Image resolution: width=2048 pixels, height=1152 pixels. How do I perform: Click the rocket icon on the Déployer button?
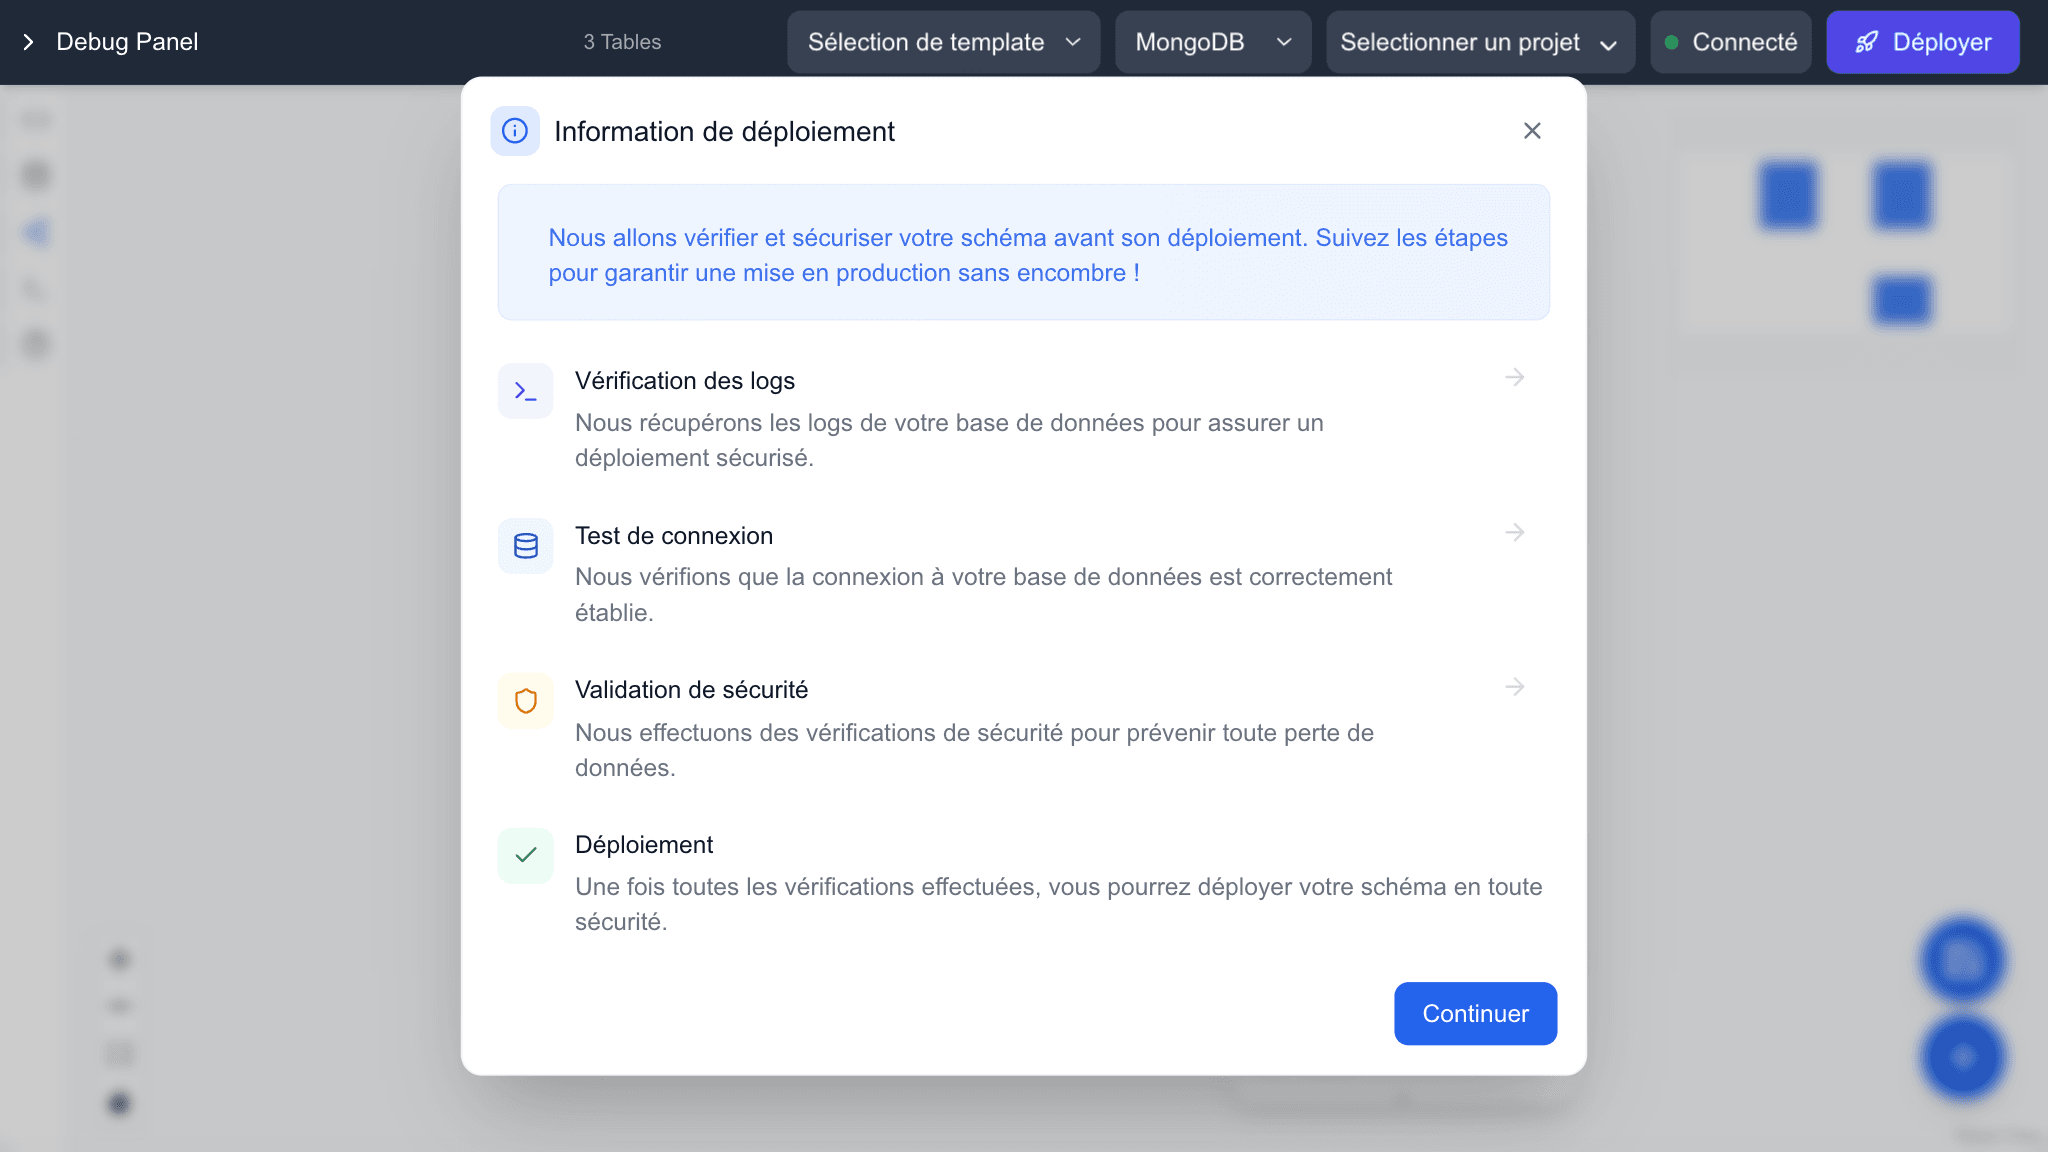(x=1868, y=42)
